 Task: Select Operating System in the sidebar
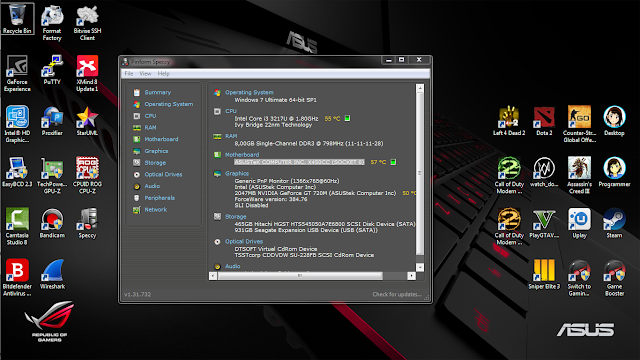[169, 104]
